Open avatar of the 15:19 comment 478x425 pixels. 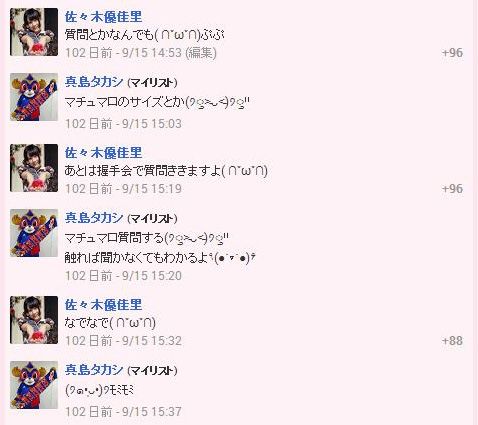34,168
